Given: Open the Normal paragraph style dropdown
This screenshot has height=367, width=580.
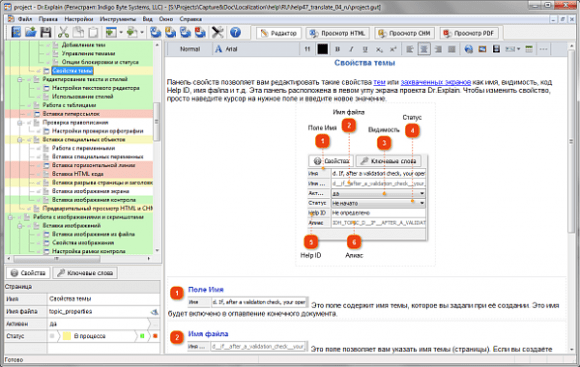Looking at the screenshot, I should tap(190, 49).
